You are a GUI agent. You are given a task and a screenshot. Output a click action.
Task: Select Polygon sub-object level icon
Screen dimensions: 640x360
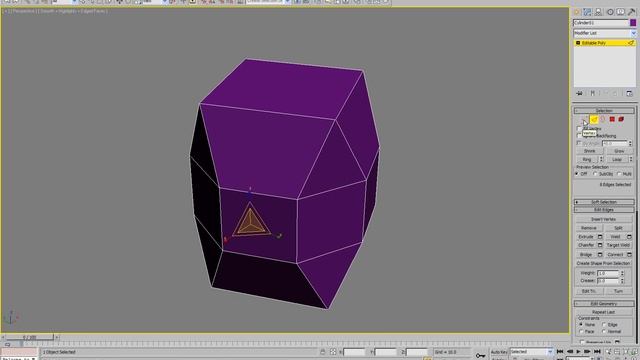(x=612, y=119)
